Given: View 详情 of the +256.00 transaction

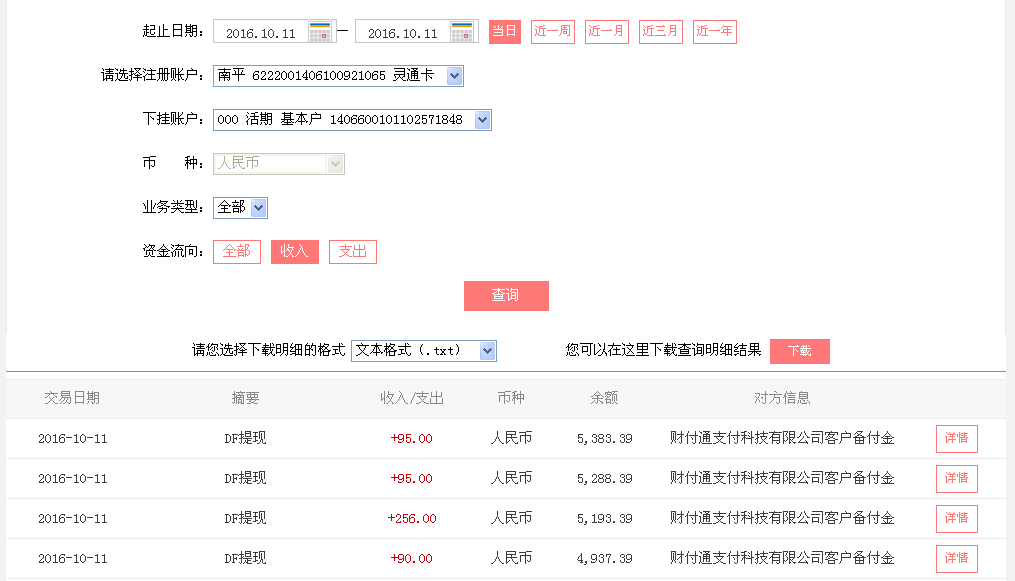Looking at the screenshot, I should click(956, 518).
